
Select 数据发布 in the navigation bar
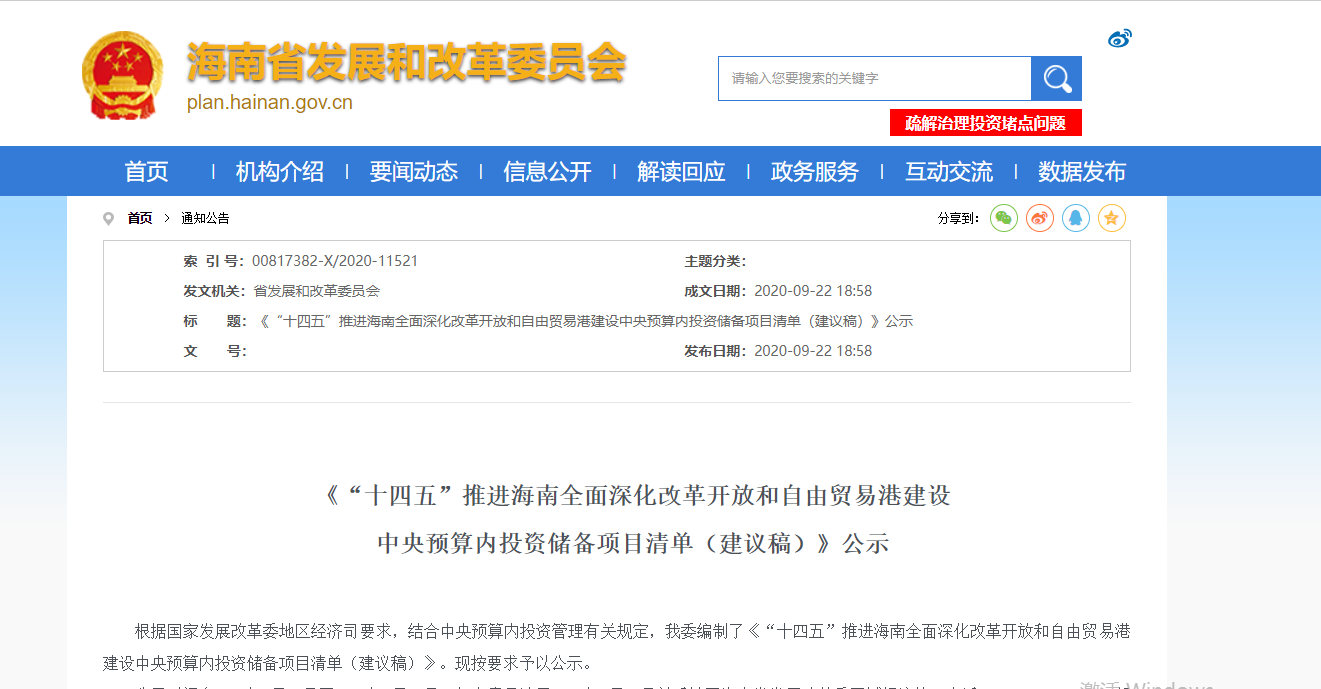[x=1082, y=172]
